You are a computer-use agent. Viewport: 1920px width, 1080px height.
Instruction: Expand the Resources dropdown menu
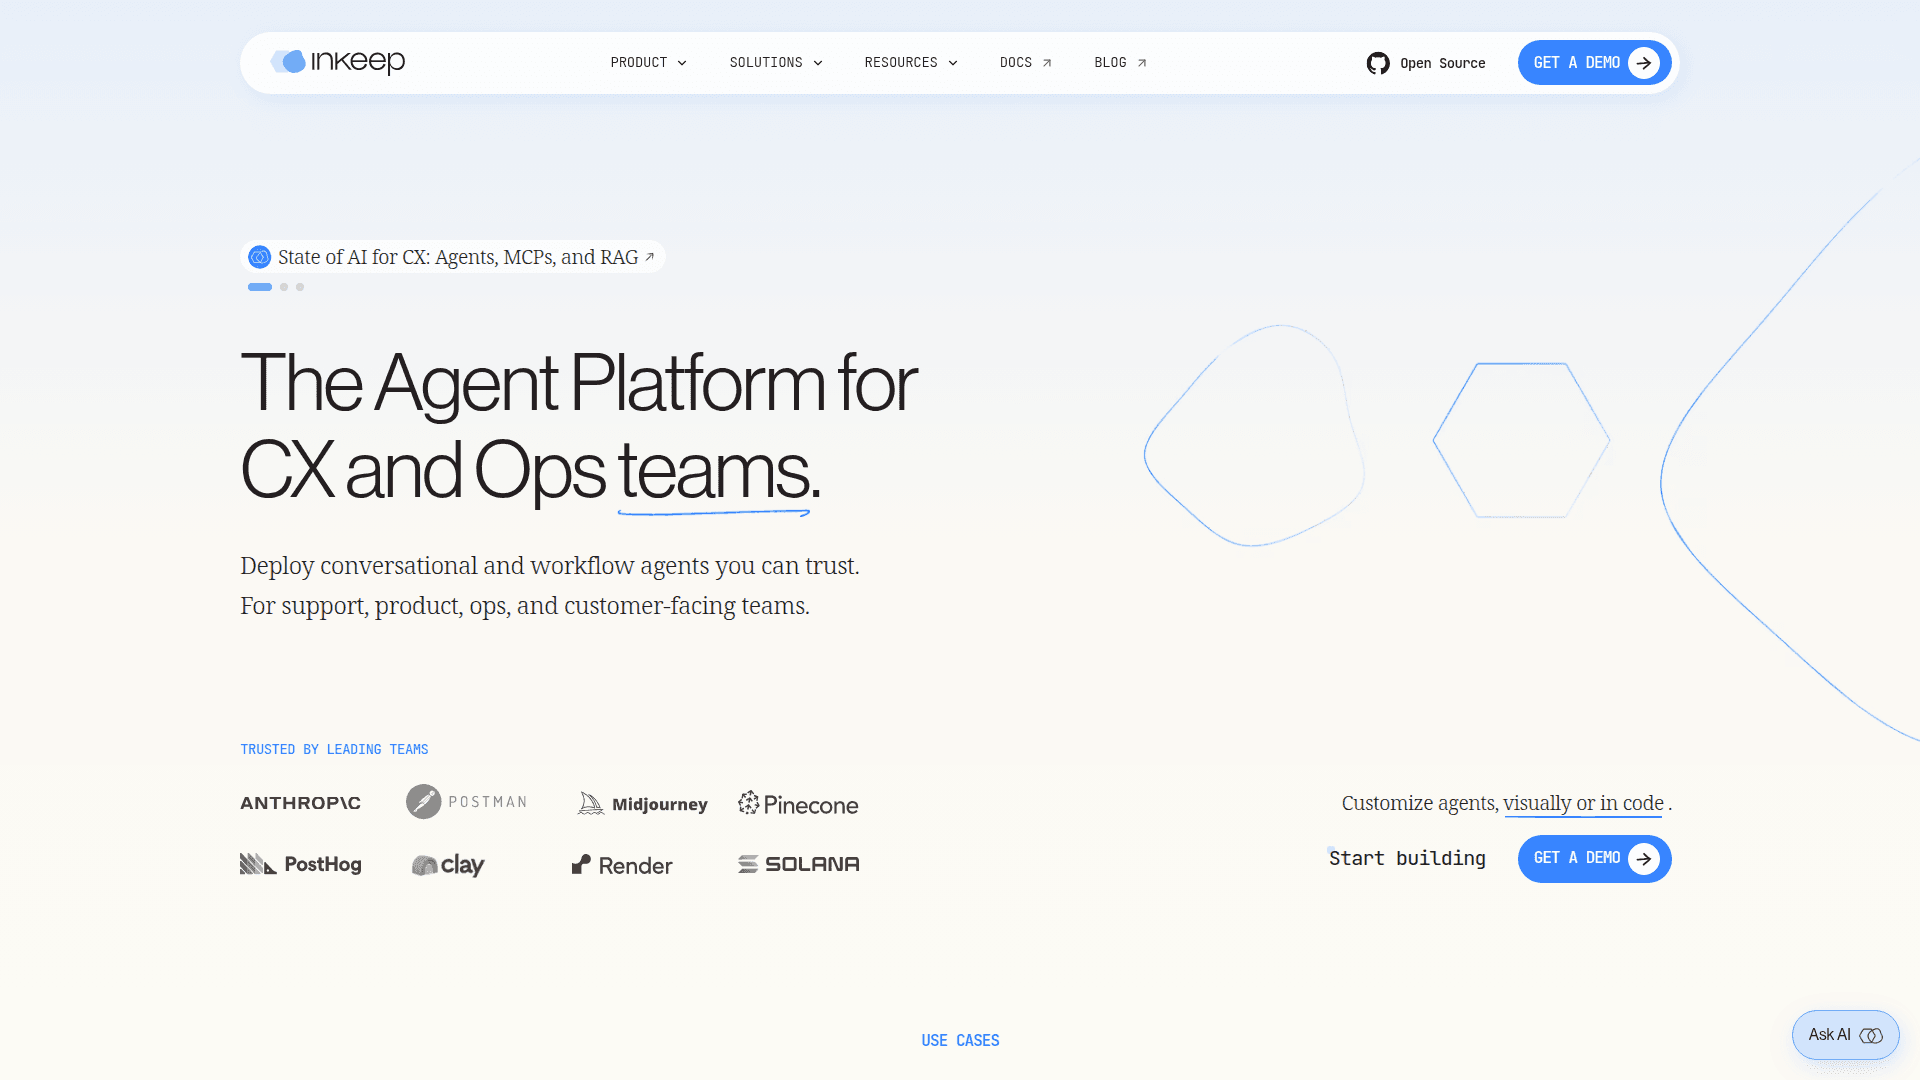(x=911, y=62)
